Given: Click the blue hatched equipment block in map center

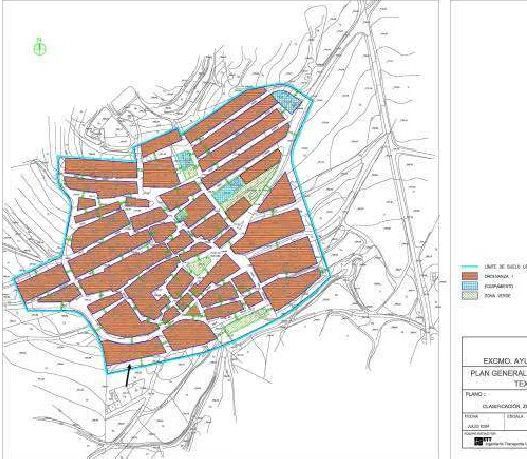Looking at the screenshot, I should coord(228,190).
